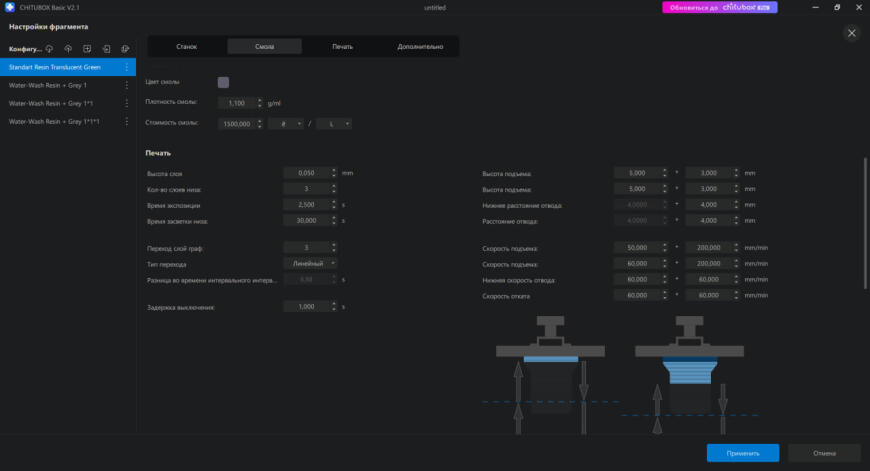The image size is (870, 471).
Task: Click the Применить apply button
Action: point(742,453)
